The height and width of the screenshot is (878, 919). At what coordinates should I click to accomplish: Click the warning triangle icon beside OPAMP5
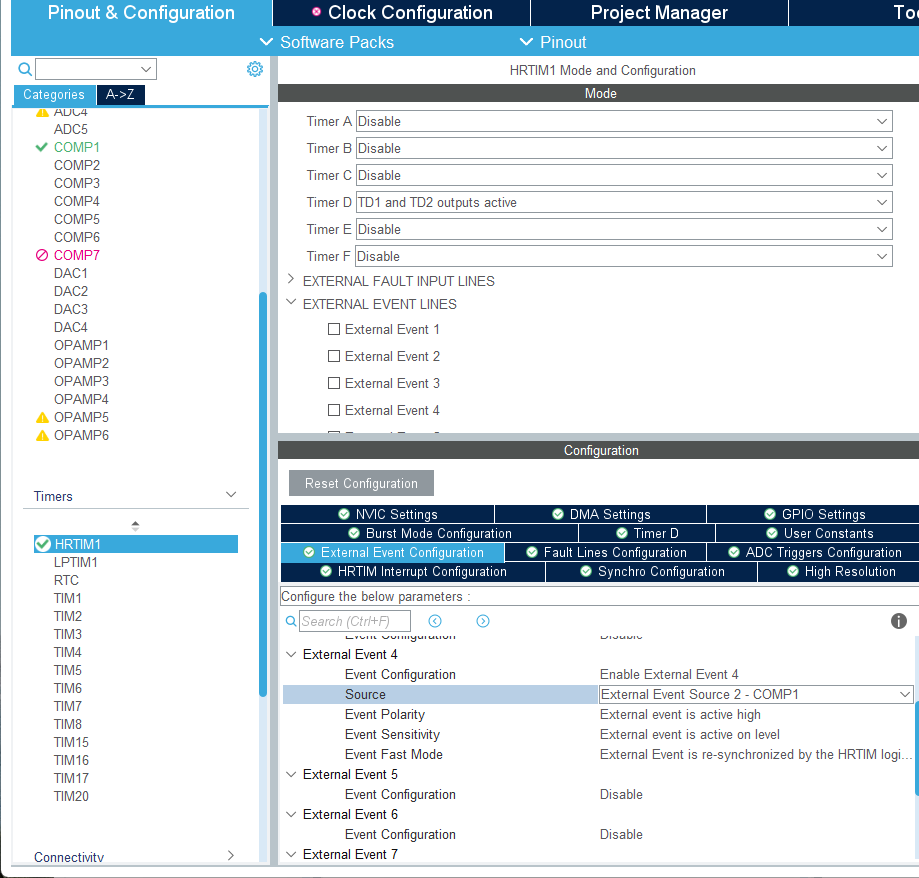[x=41, y=417]
